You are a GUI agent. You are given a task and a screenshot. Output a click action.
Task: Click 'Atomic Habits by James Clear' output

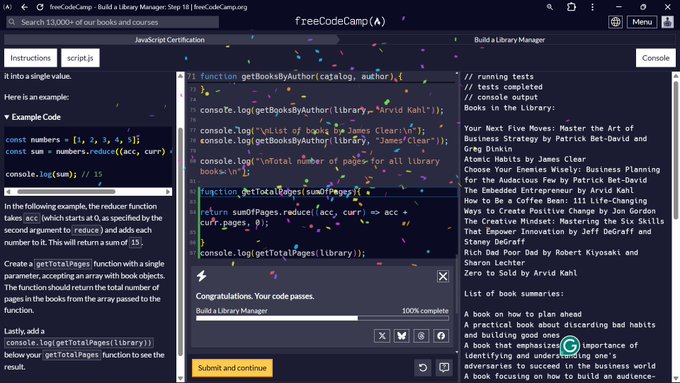click(x=525, y=159)
